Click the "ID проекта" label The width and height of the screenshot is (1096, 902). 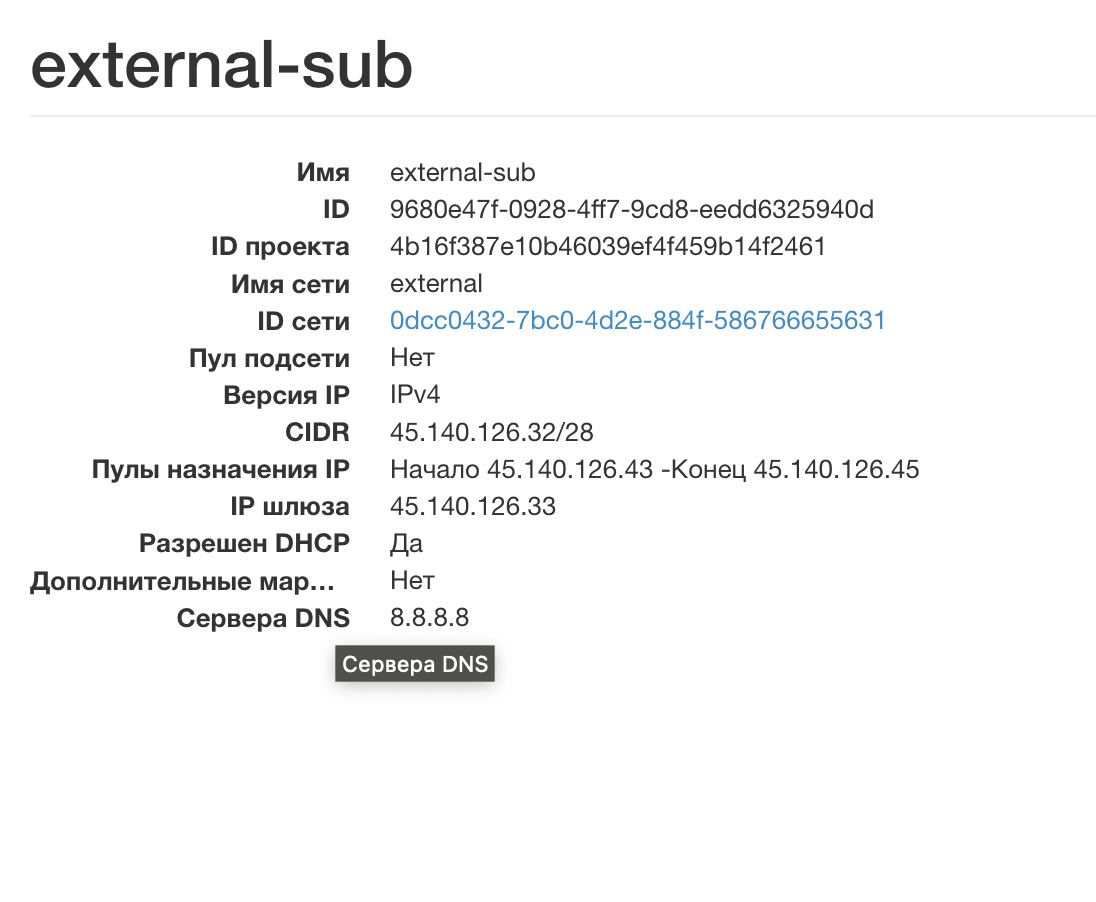pos(280,247)
